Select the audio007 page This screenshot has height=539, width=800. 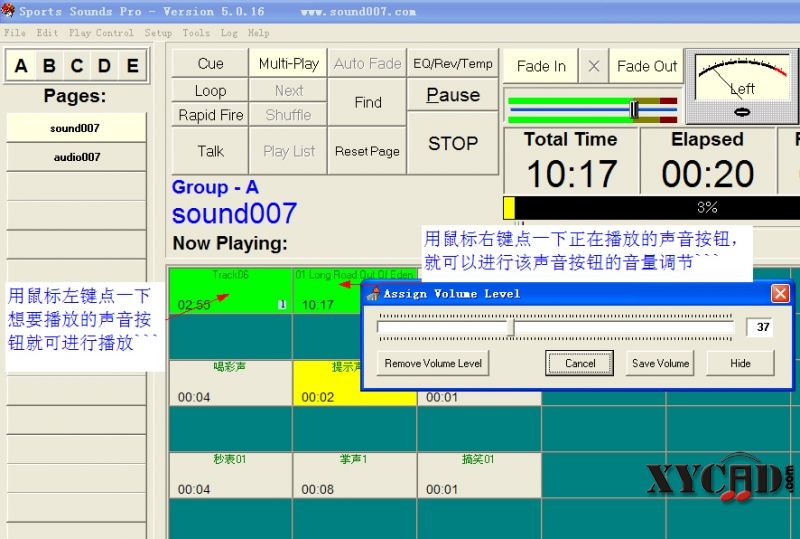click(x=76, y=157)
